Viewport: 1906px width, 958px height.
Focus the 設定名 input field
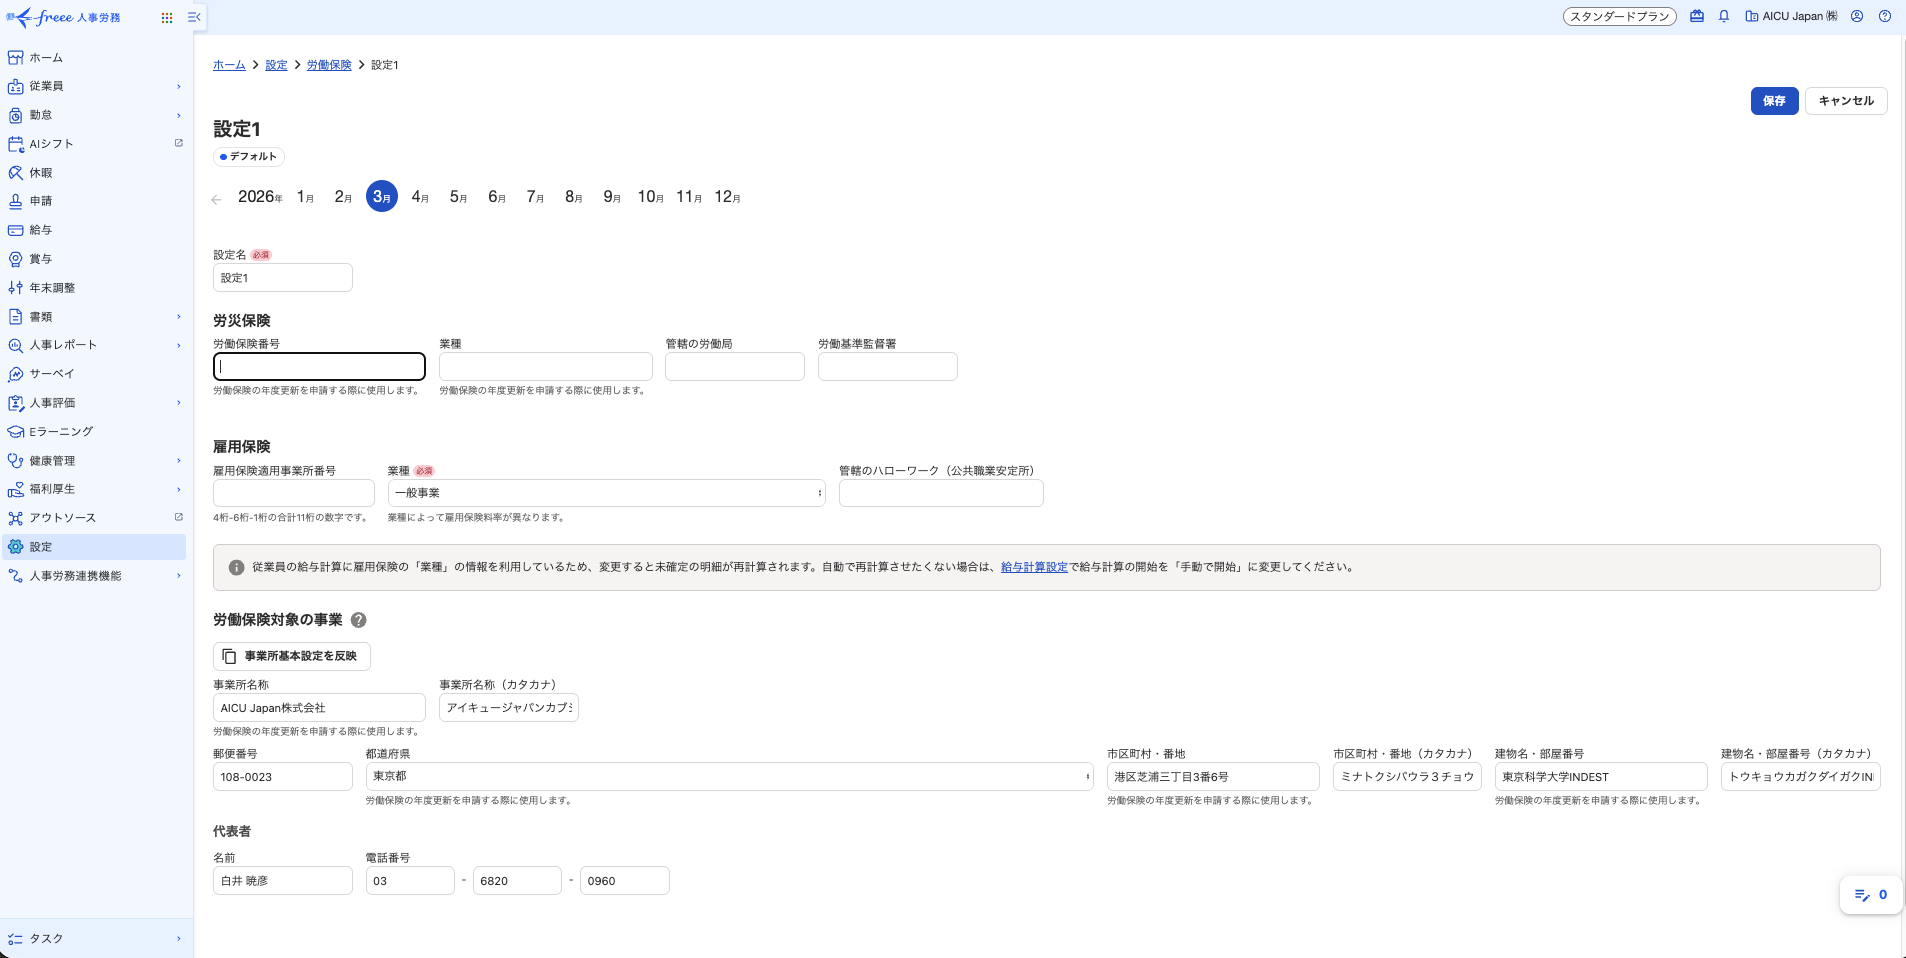coord(283,278)
